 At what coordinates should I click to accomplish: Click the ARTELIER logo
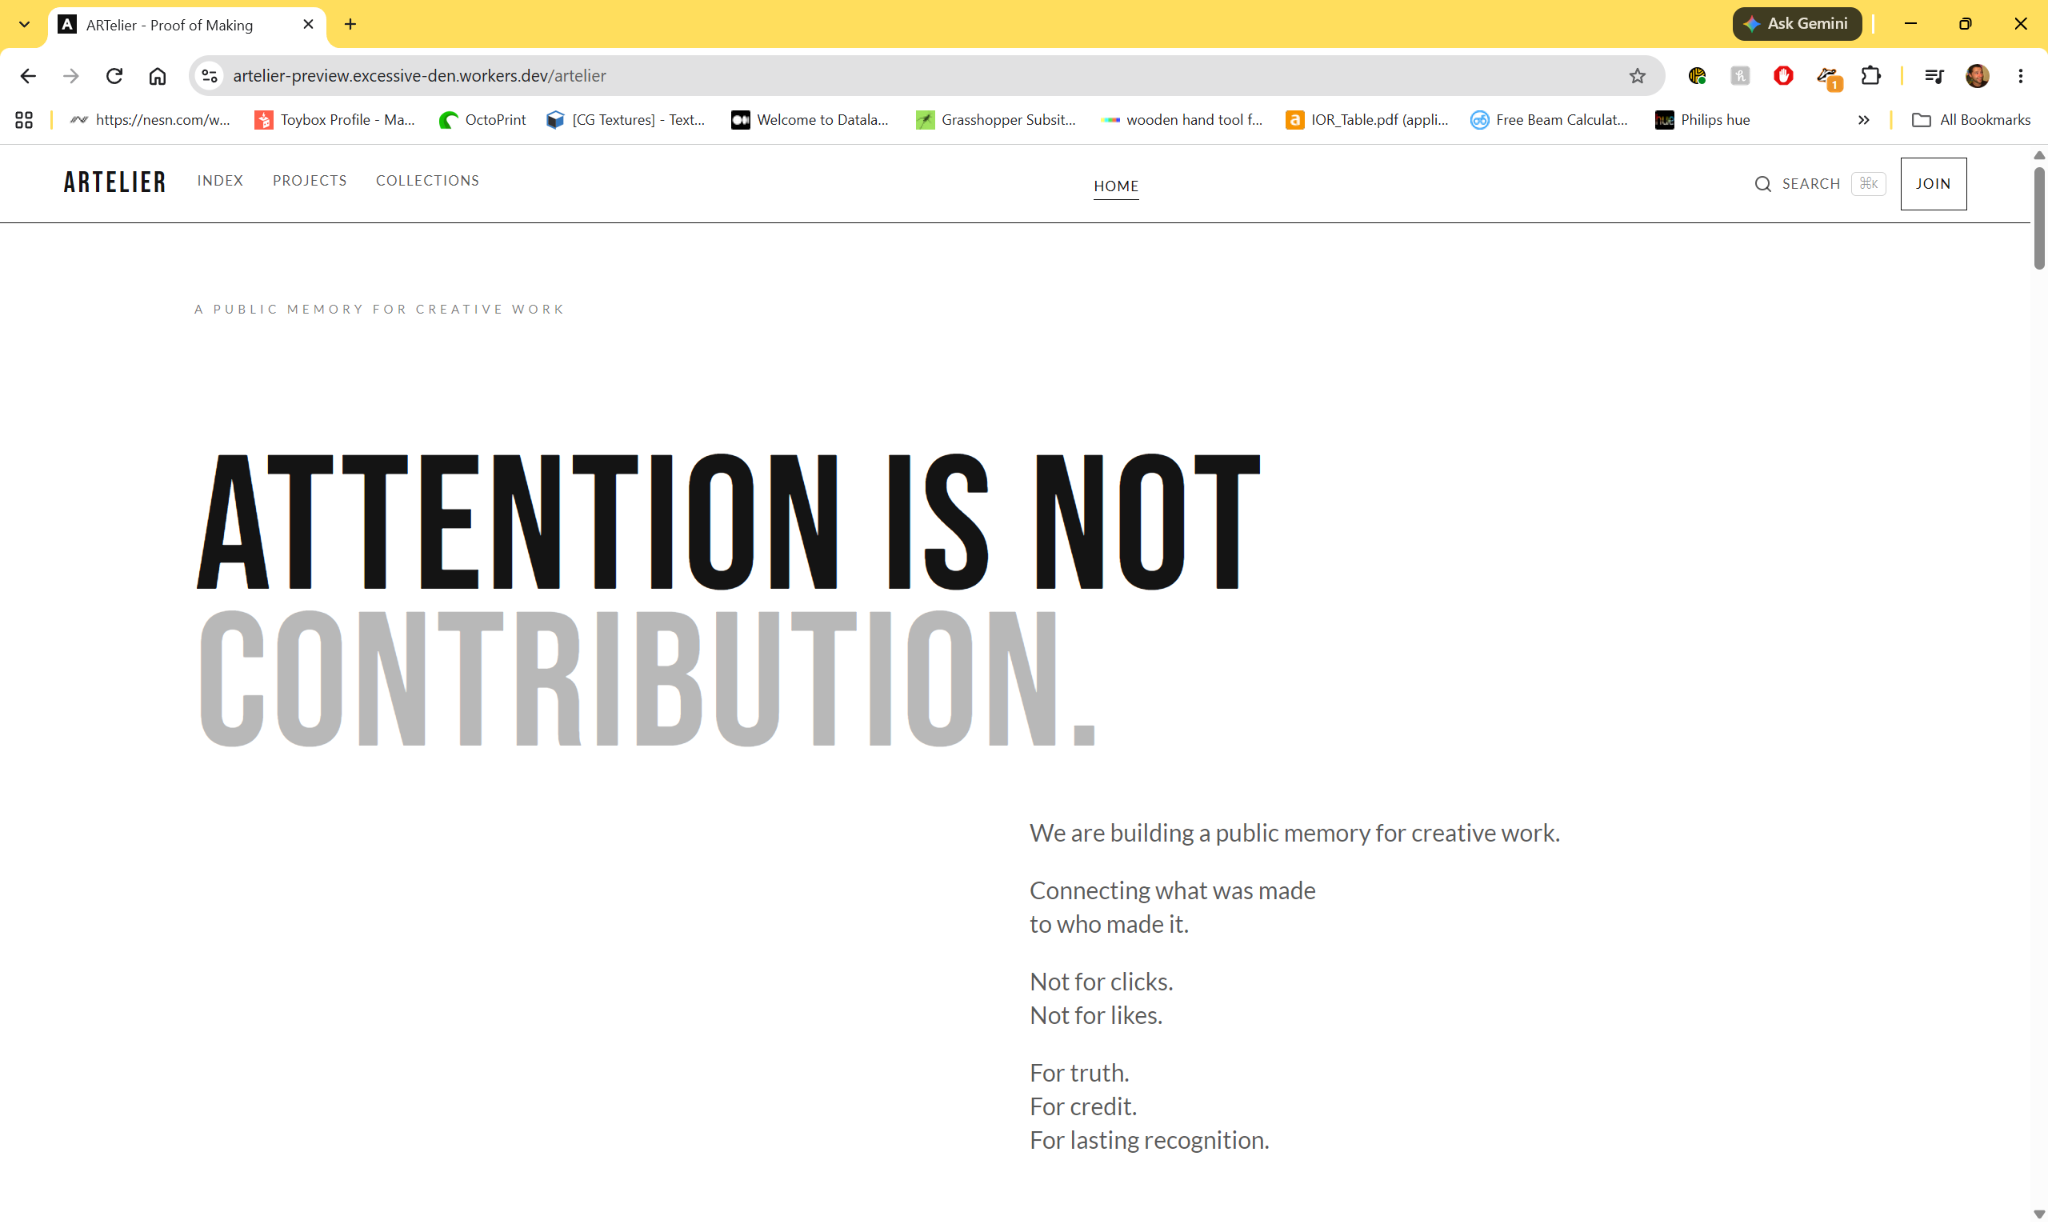pos(115,182)
